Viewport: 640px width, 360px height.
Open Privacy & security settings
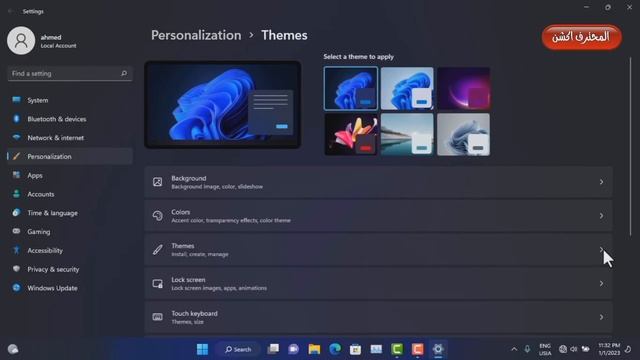point(69,269)
